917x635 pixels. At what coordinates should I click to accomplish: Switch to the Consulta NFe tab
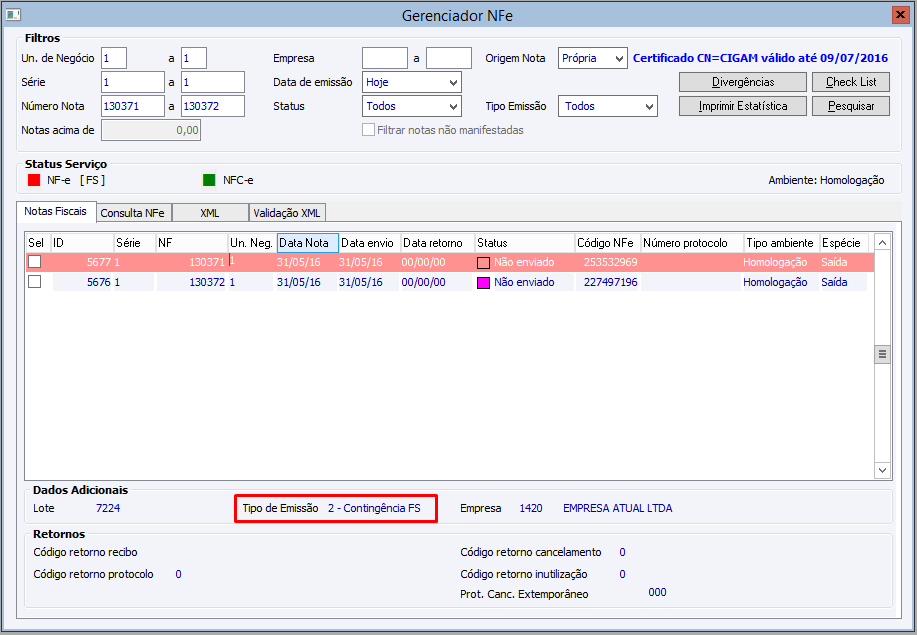[132, 213]
